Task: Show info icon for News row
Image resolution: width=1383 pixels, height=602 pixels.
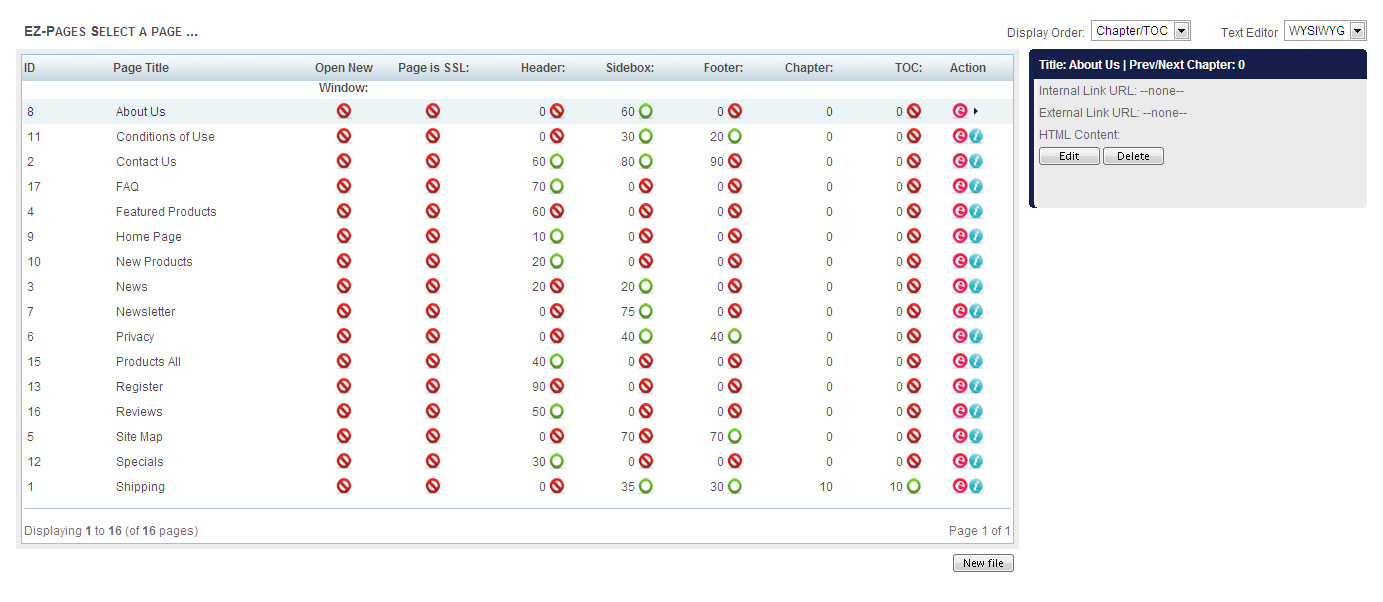Action: click(976, 286)
